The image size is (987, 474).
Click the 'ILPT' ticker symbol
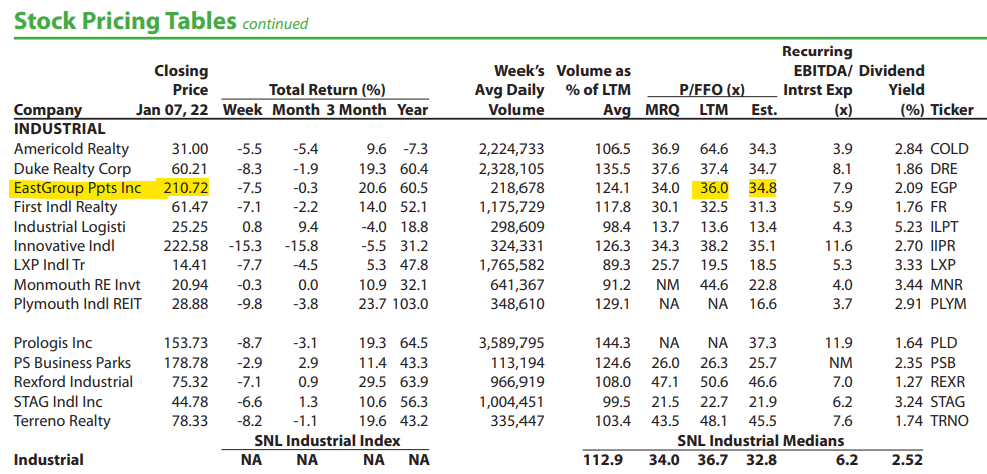click(945, 226)
